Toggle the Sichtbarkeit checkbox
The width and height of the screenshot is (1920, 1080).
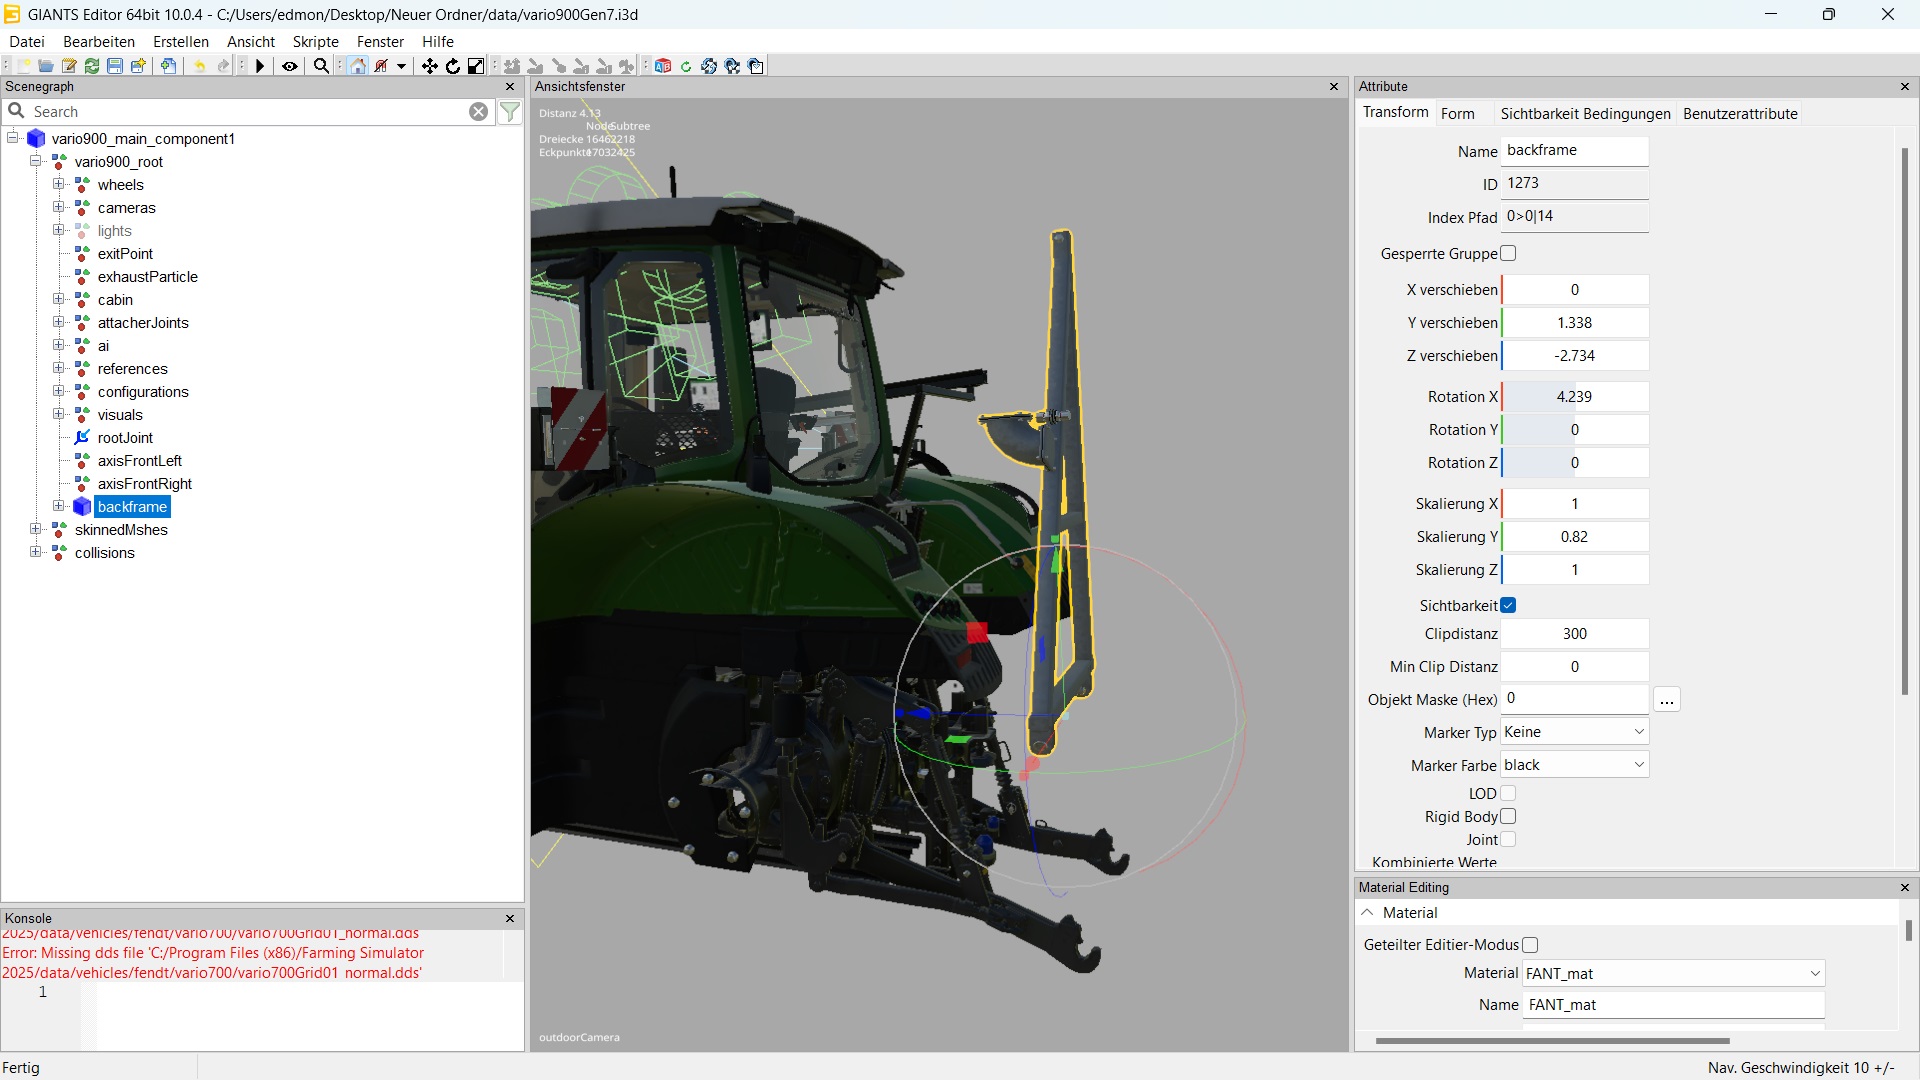click(x=1508, y=605)
